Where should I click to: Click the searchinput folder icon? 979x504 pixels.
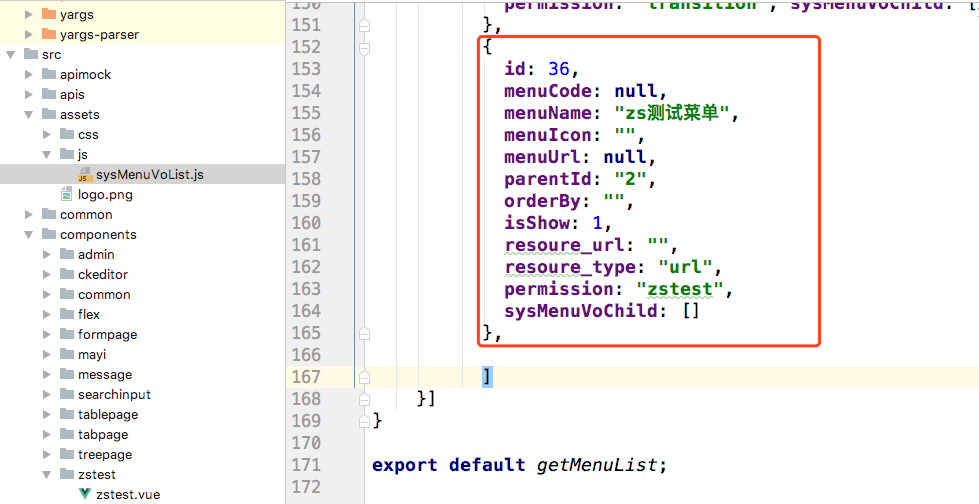tap(67, 393)
